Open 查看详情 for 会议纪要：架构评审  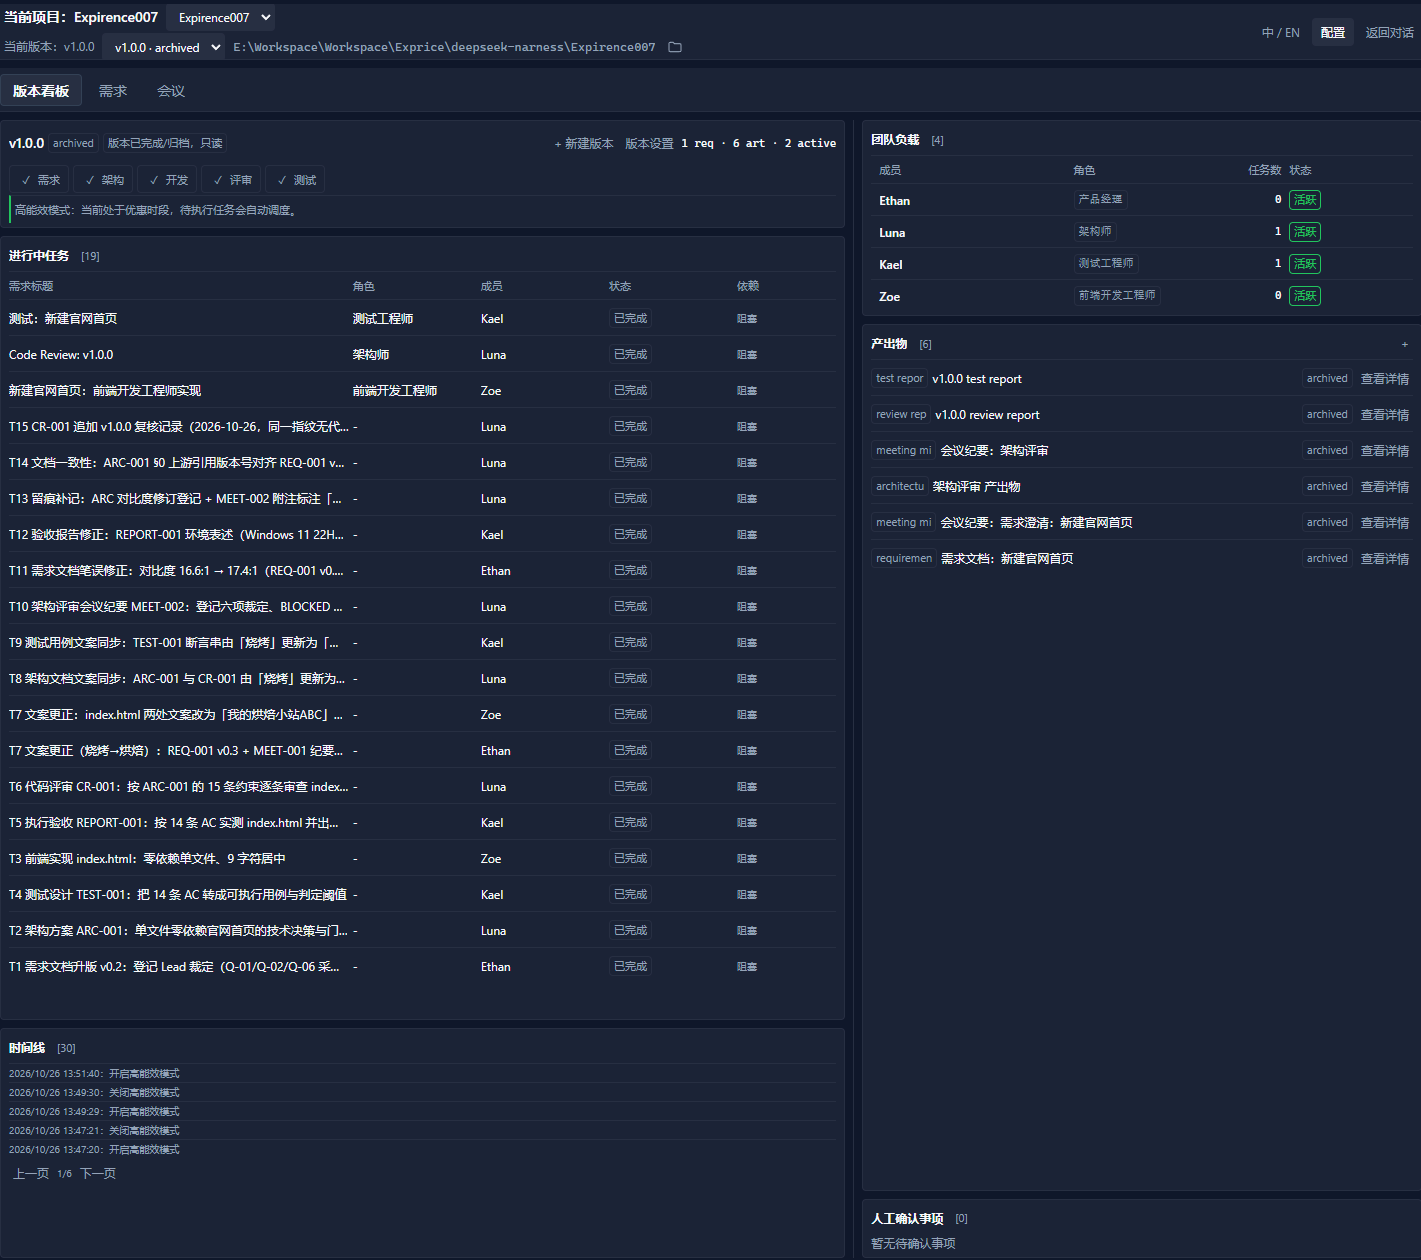click(x=1384, y=451)
